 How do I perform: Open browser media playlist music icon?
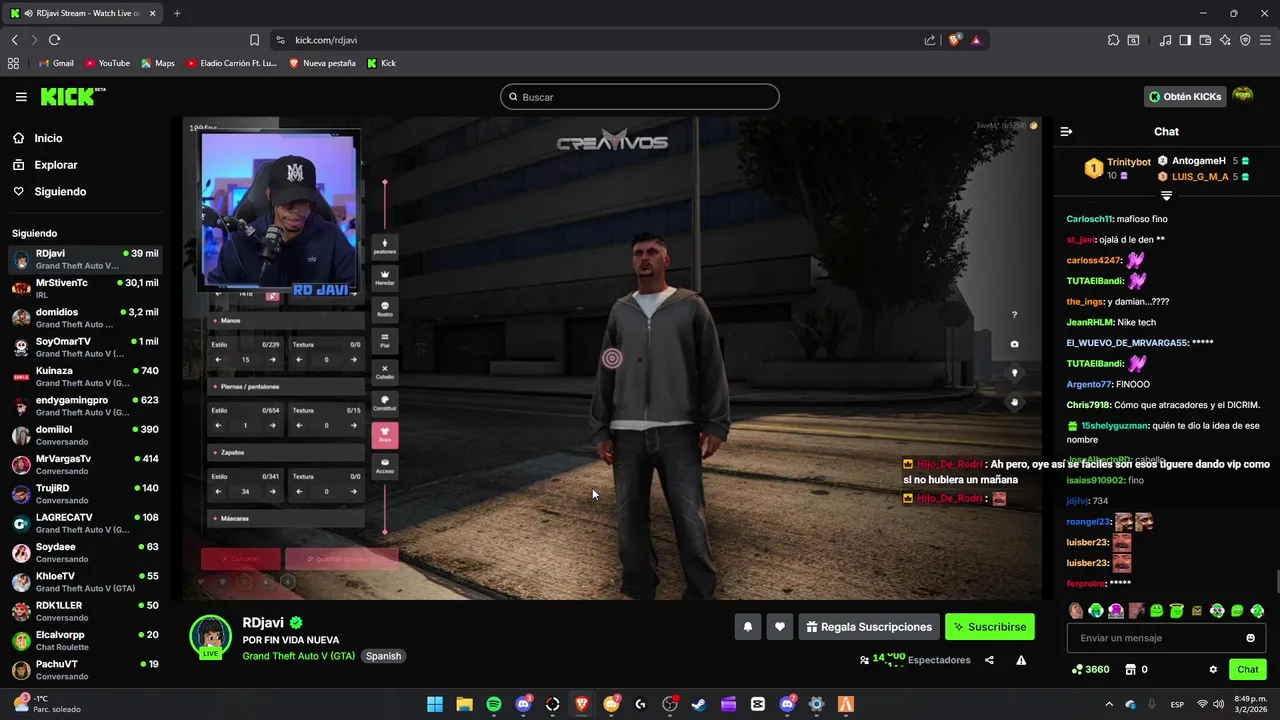pos(1165,40)
